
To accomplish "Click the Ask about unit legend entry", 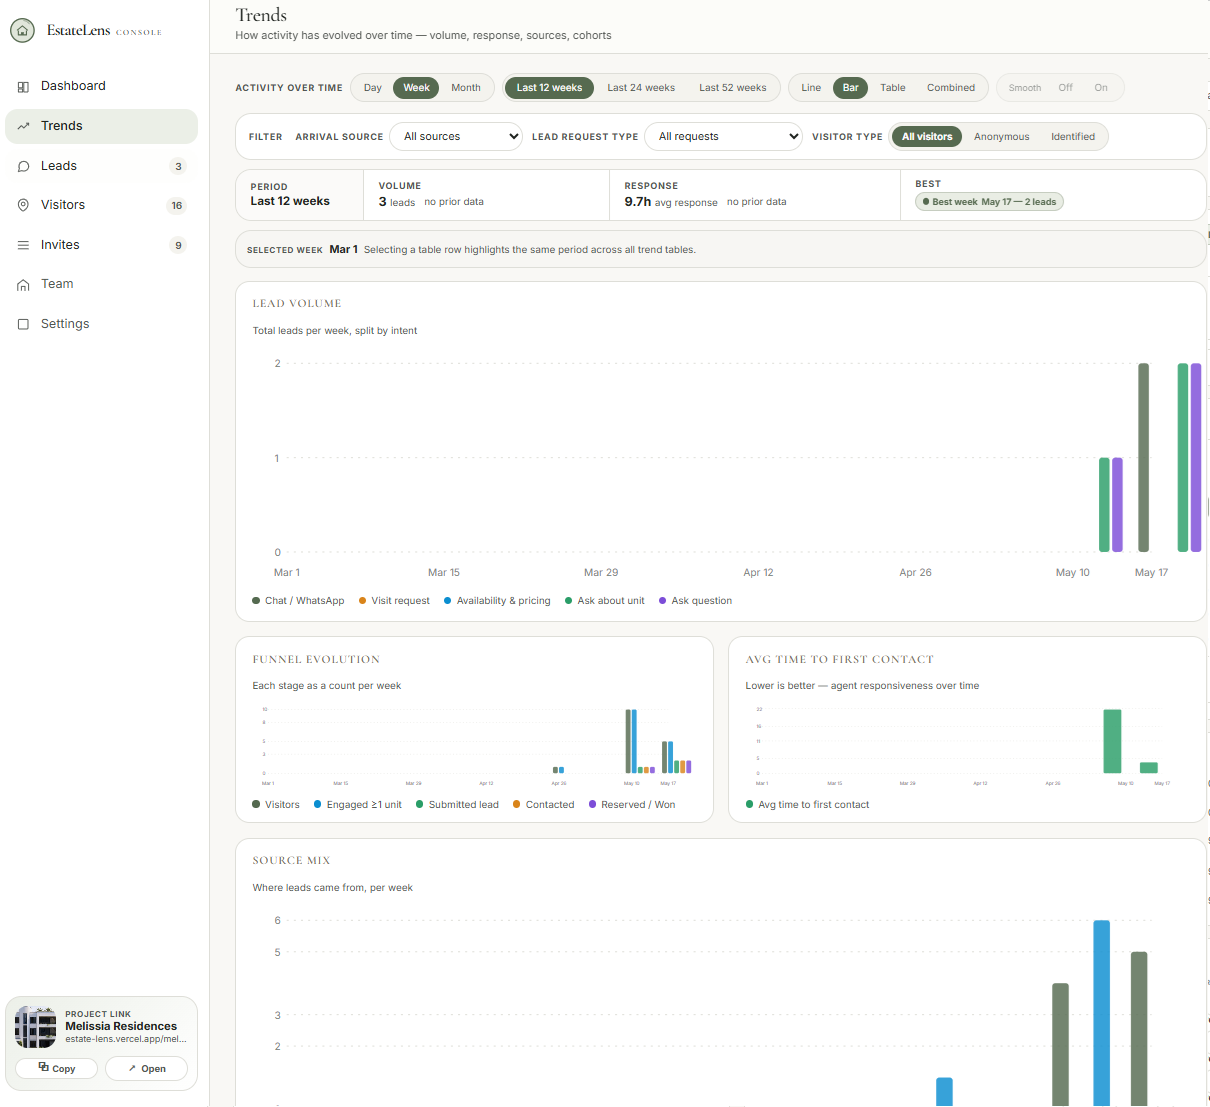I will 604,601.
